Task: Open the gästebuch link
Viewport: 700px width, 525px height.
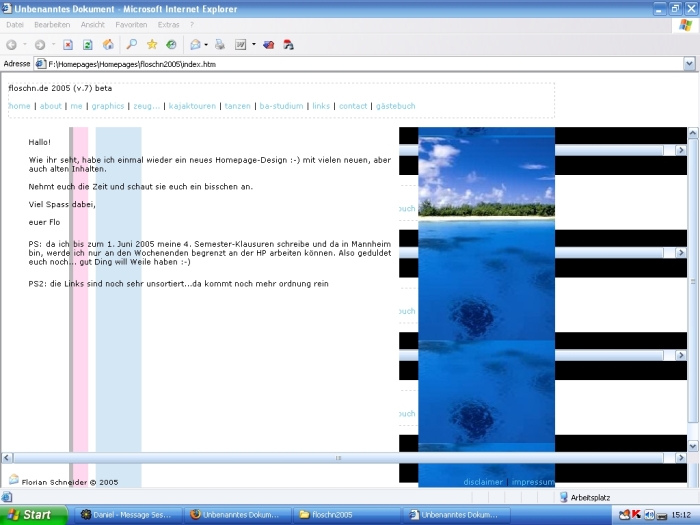Action: pos(396,106)
